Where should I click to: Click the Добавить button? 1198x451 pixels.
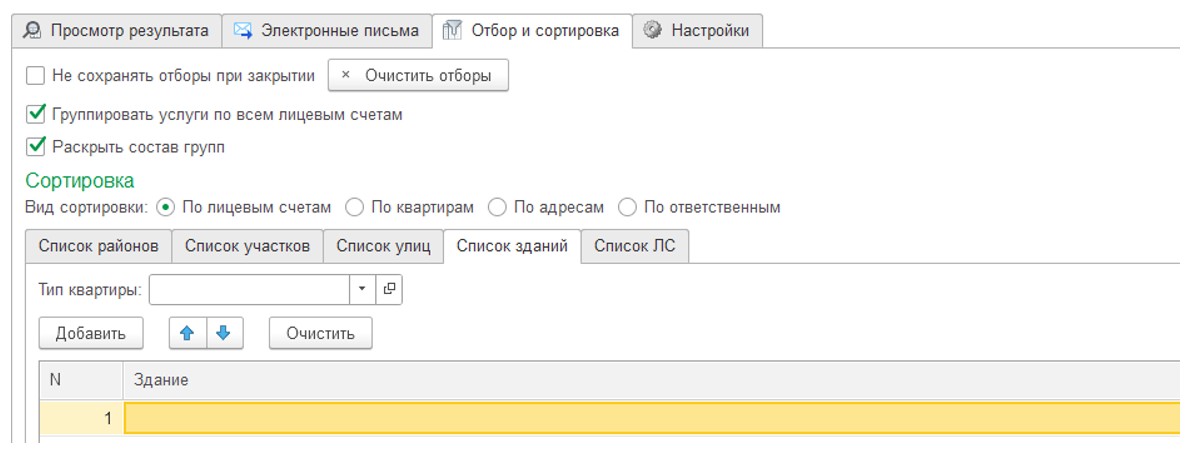[90, 333]
